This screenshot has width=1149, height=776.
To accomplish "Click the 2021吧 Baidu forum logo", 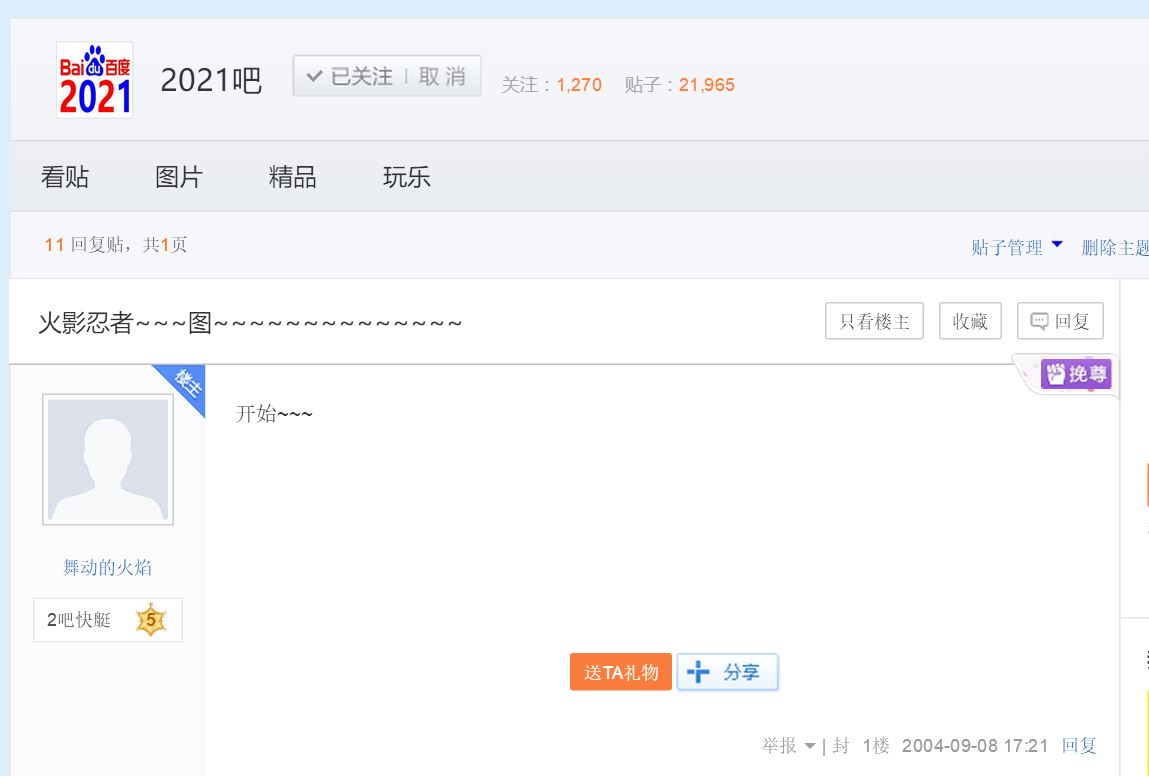I will [94, 81].
